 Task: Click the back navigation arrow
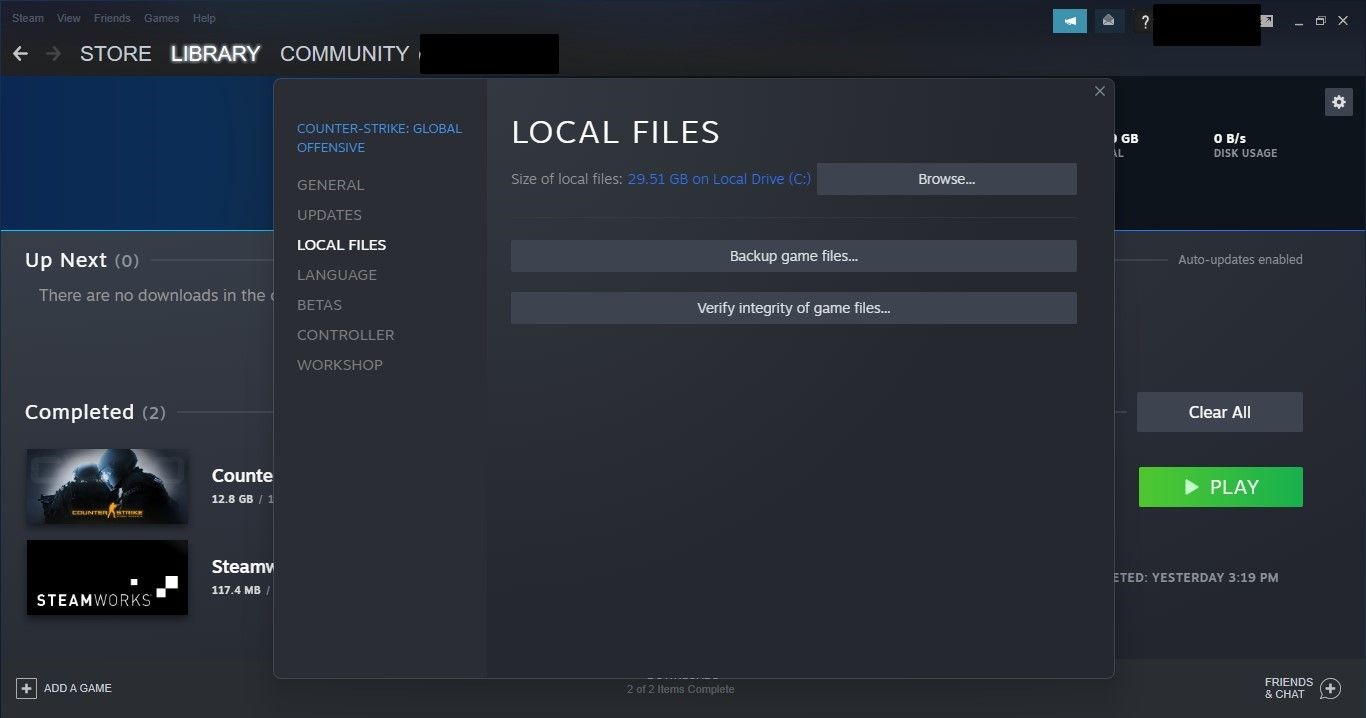[x=20, y=54]
